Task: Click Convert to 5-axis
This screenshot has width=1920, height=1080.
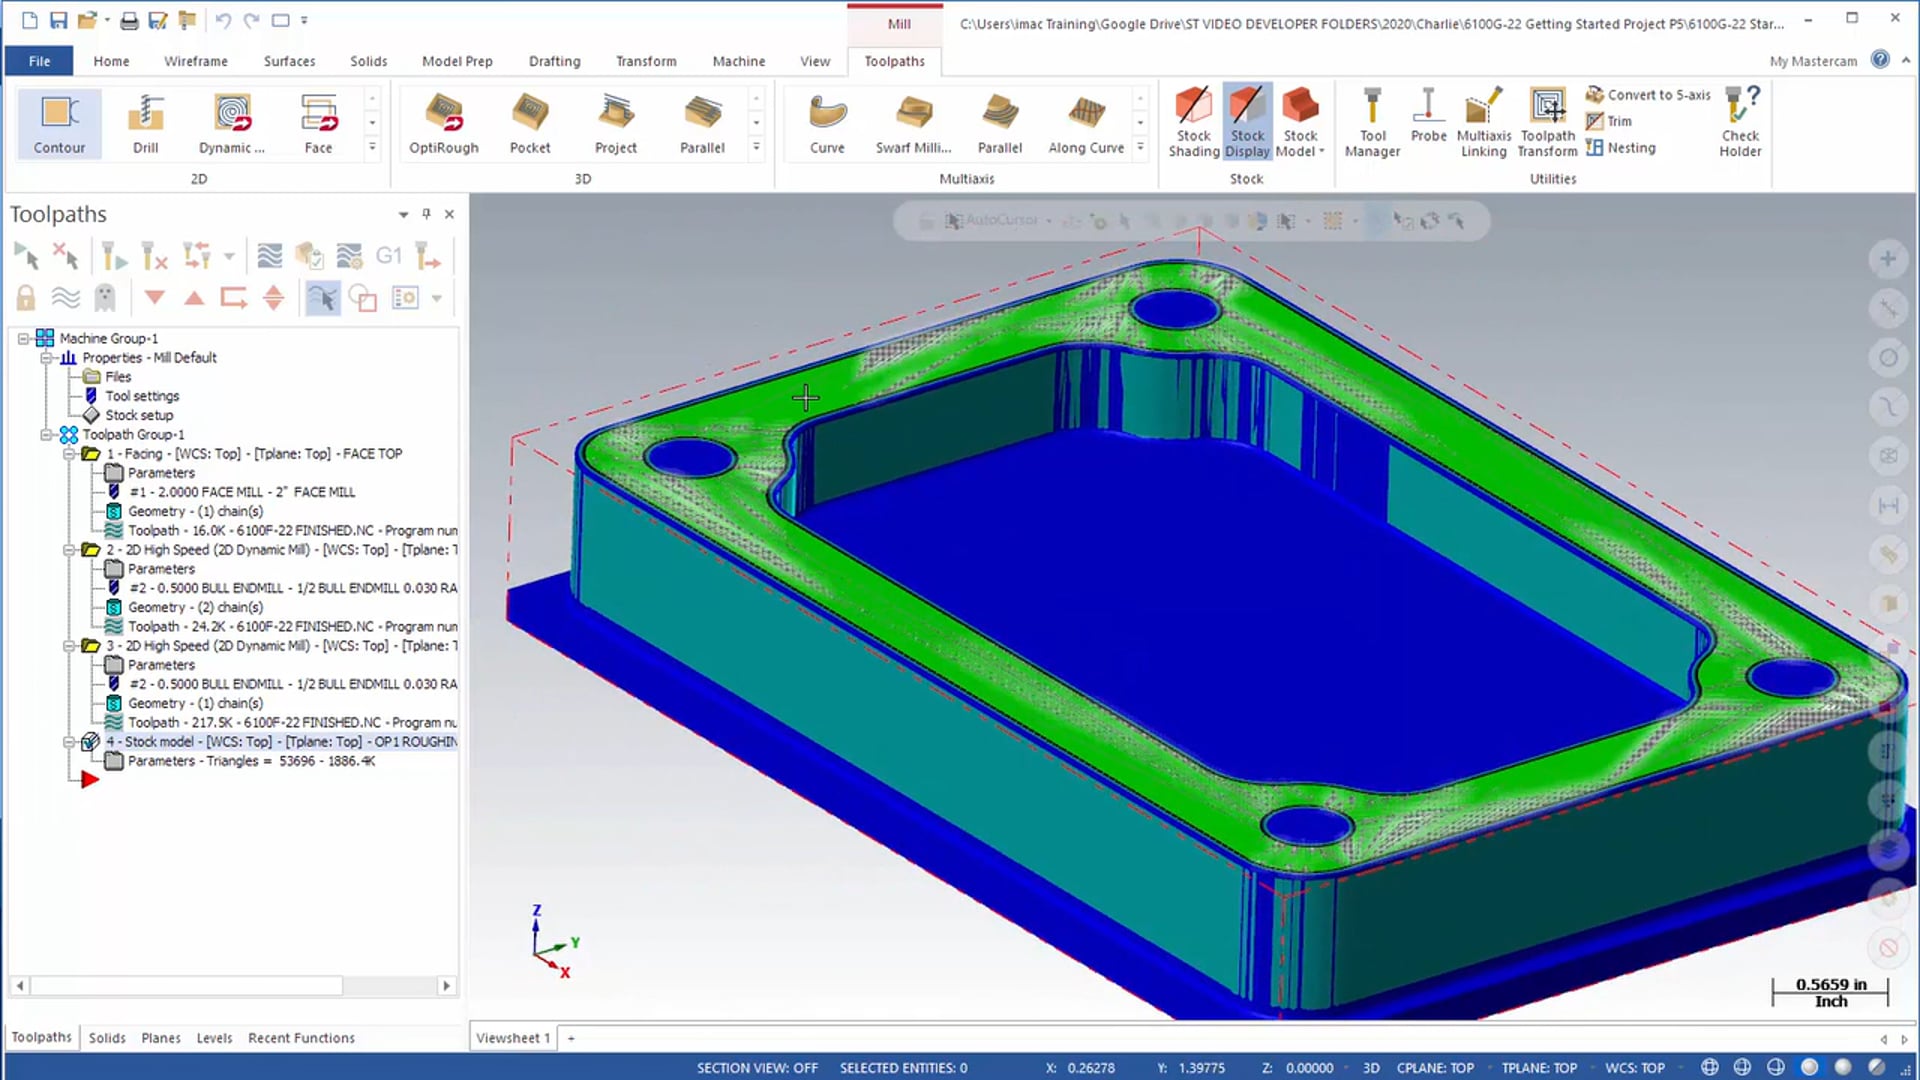Action: point(1648,94)
